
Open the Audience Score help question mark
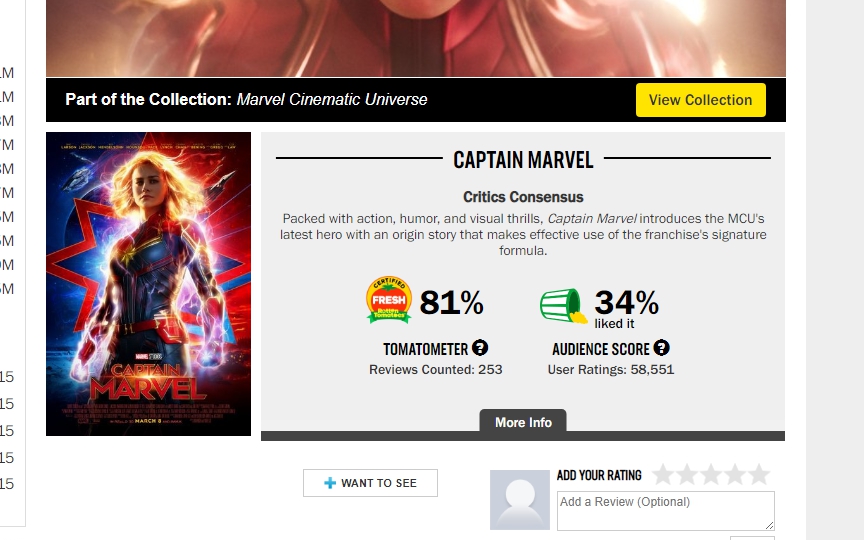coord(661,348)
